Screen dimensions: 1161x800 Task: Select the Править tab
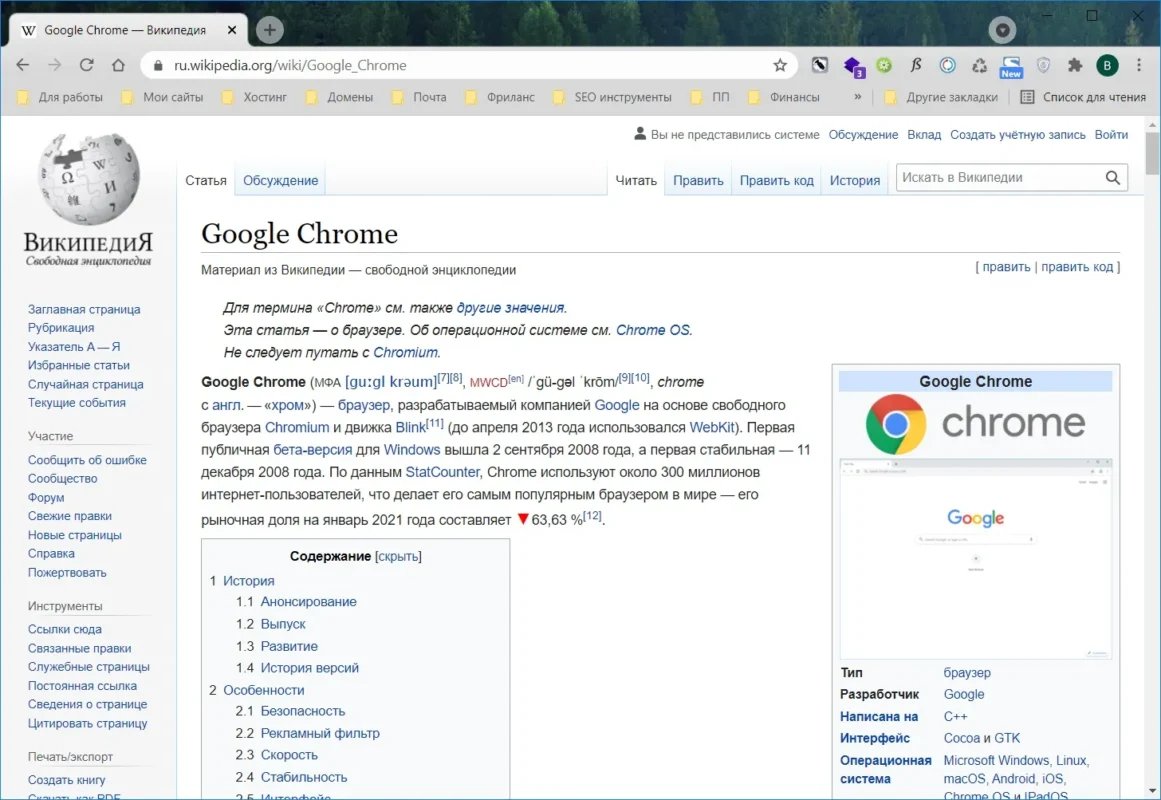[x=698, y=180]
